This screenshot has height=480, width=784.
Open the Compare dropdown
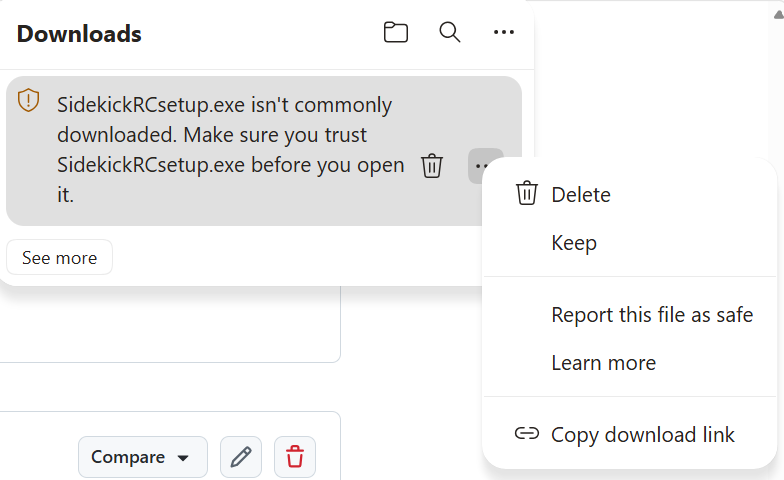[142, 457]
